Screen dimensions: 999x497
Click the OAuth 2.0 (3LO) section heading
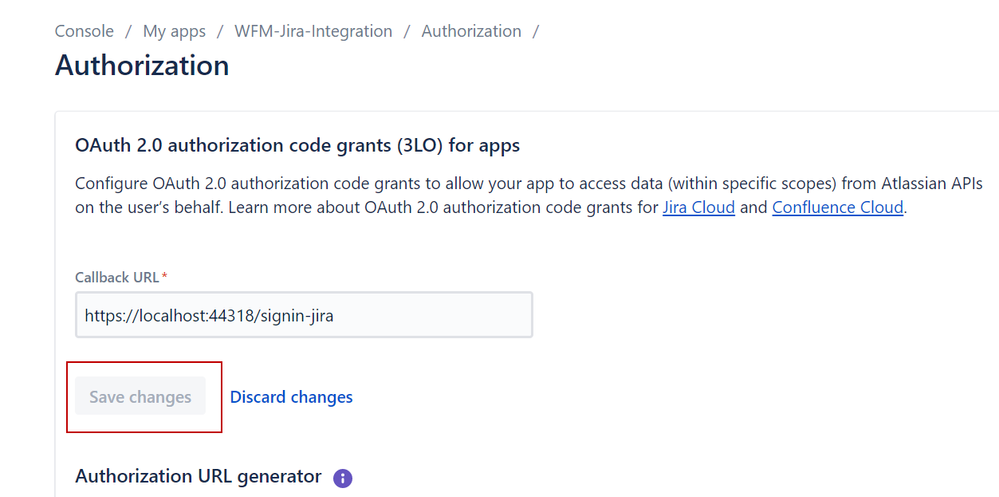[x=298, y=145]
